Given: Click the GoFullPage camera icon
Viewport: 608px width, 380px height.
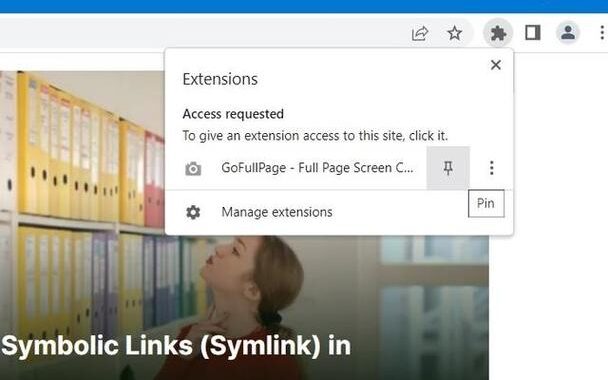Looking at the screenshot, I should [x=193, y=169].
